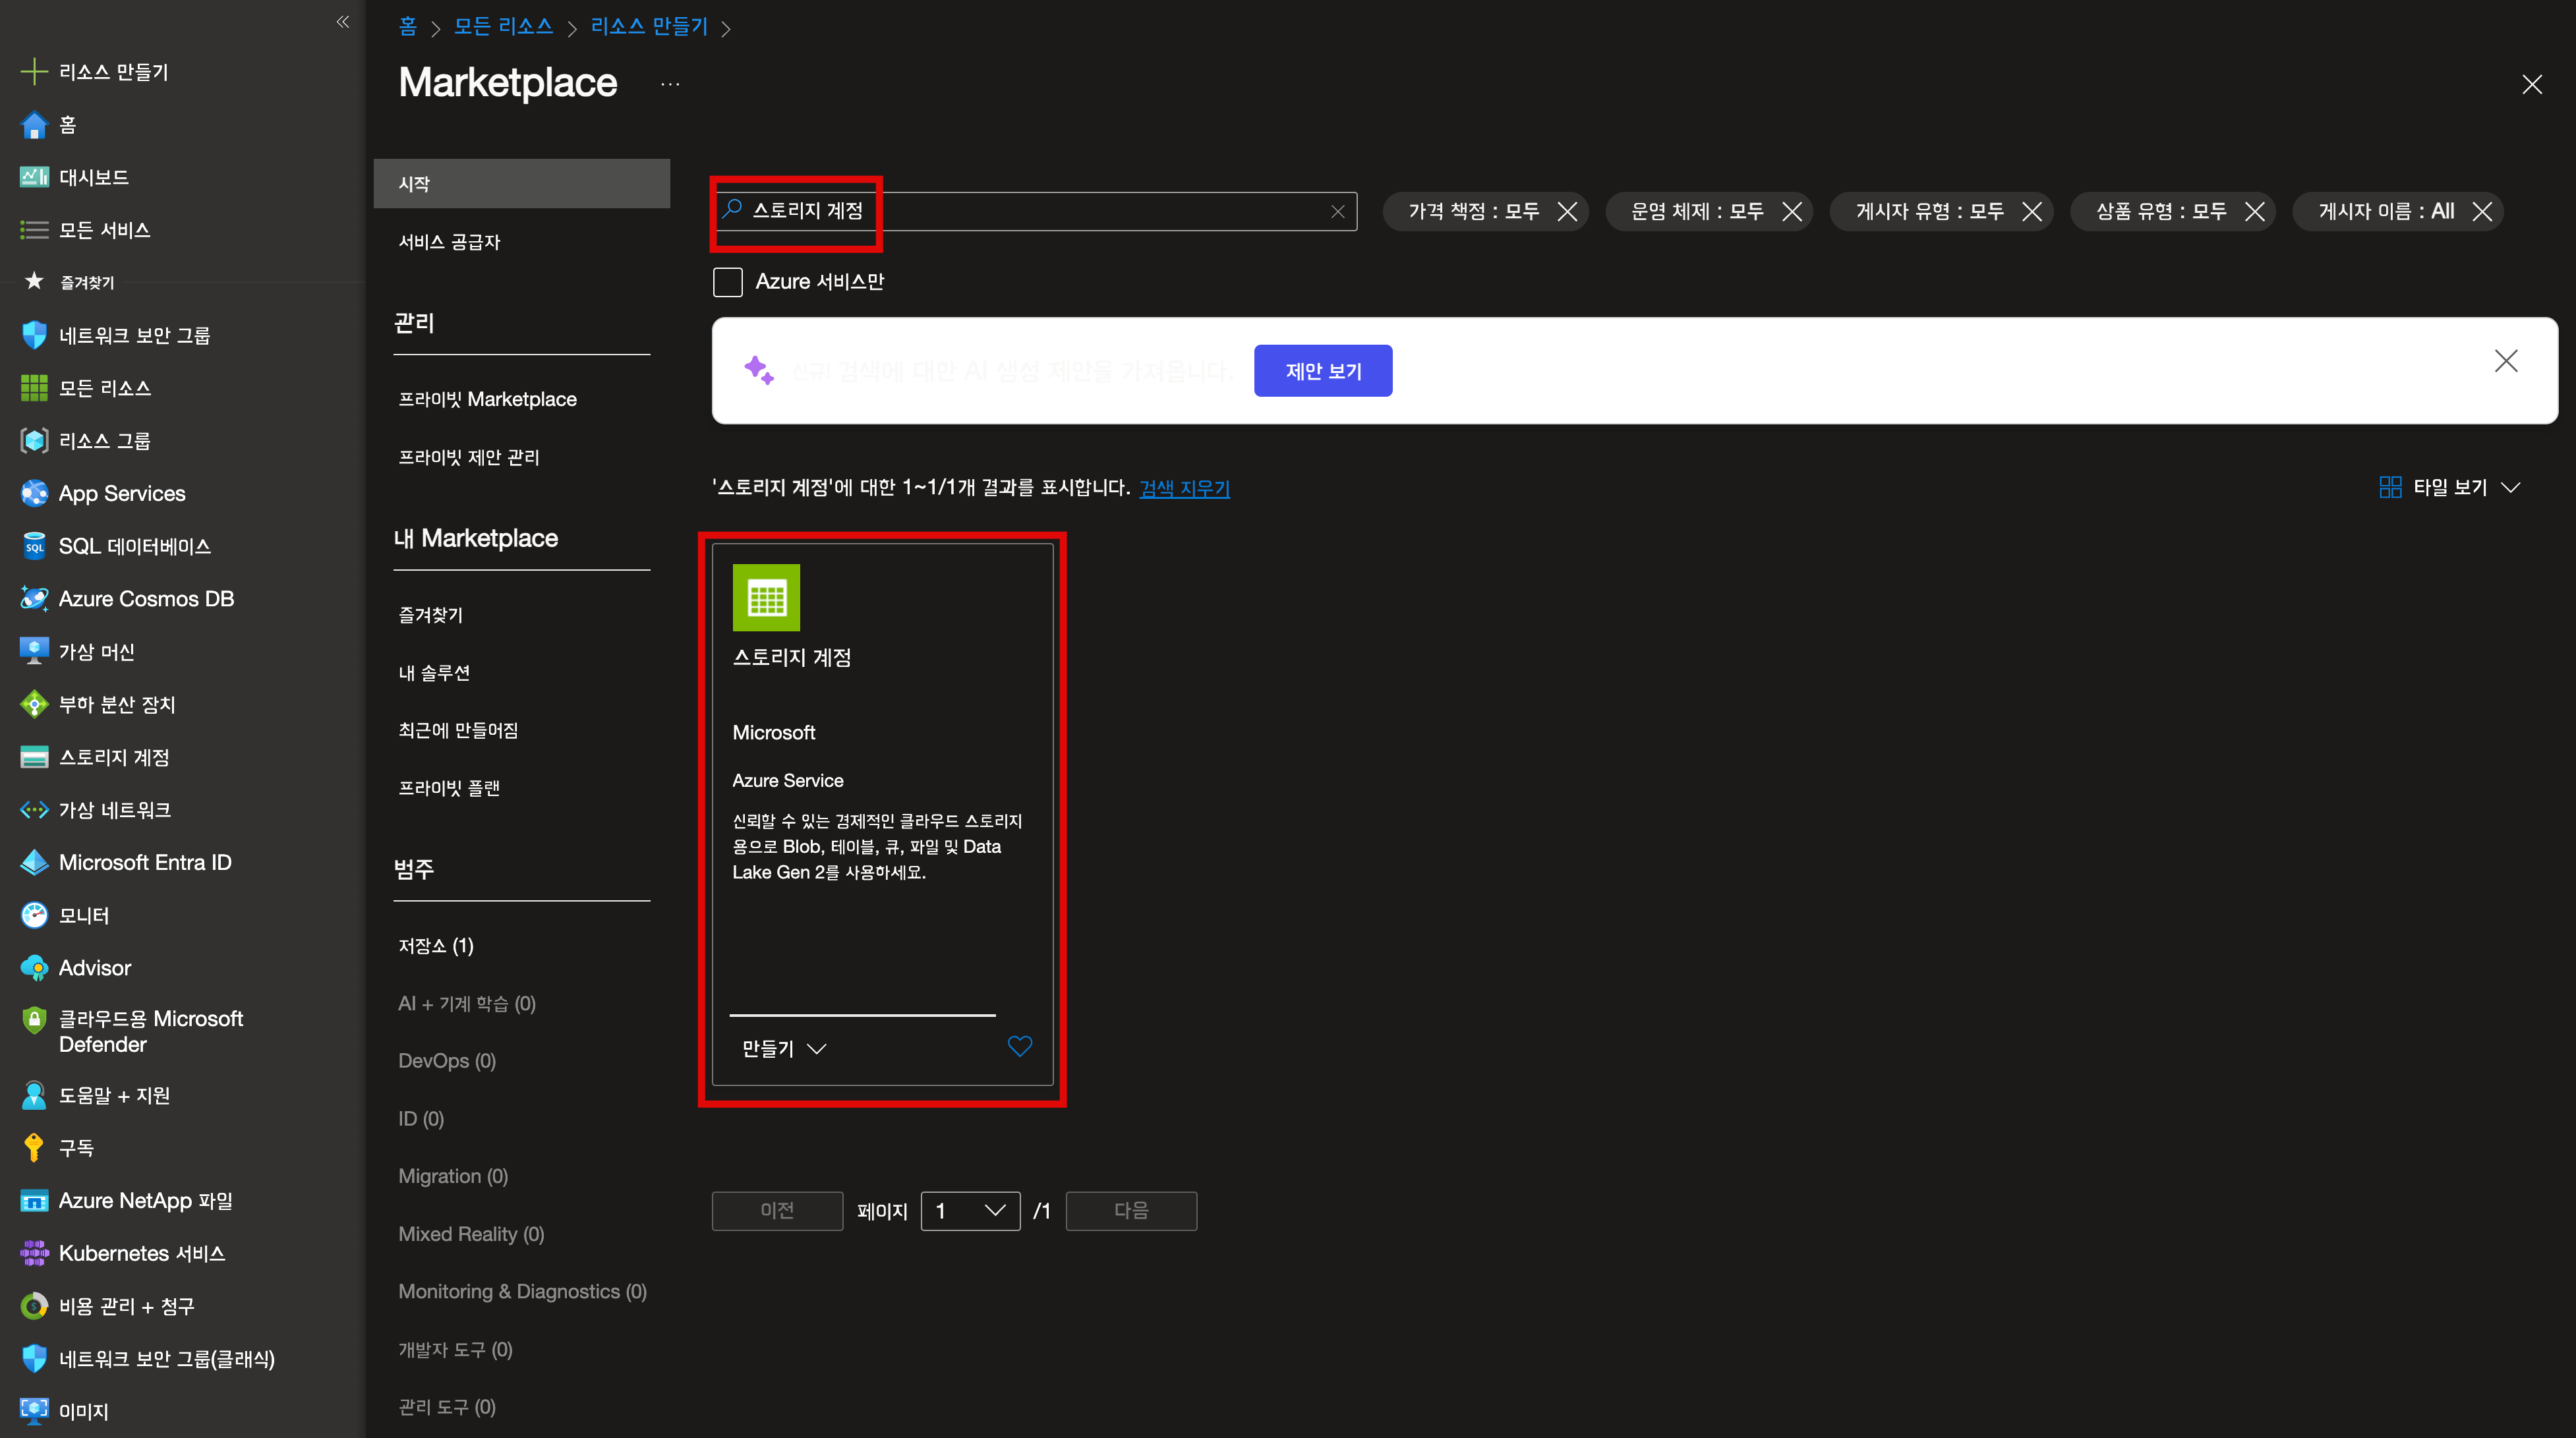The image size is (2576, 1438).
Task: Open the 비용 관리 + 청구 icon
Action: pyautogui.click(x=34, y=1306)
